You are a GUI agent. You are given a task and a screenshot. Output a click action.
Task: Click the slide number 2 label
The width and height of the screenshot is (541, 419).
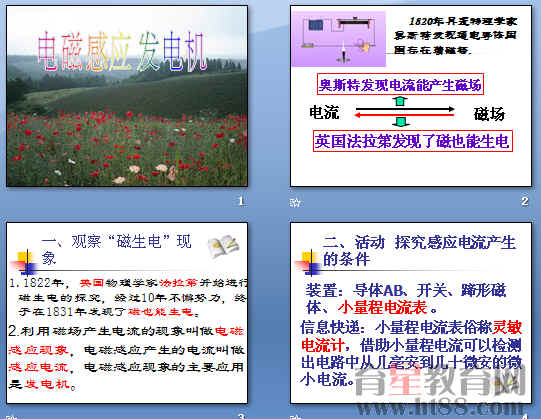click(x=525, y=201)
